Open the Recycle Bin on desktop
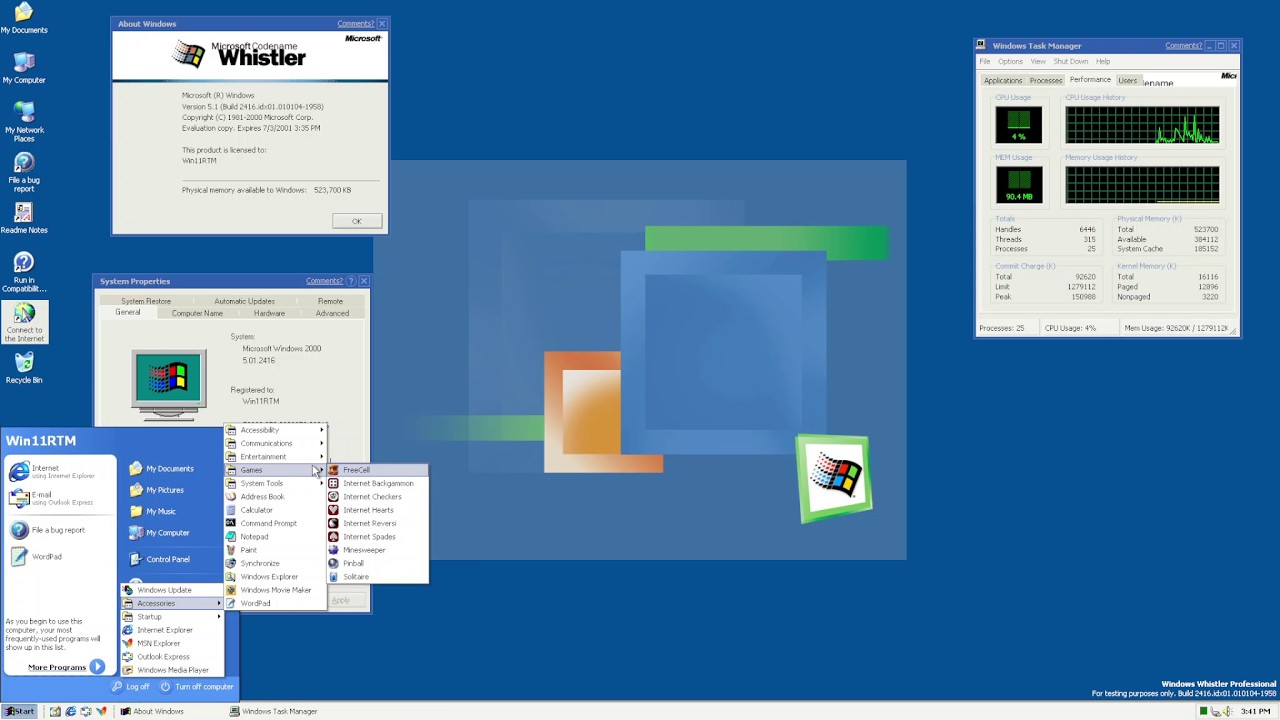This screenshot has height=720, width=1280. tap(24, 367)
